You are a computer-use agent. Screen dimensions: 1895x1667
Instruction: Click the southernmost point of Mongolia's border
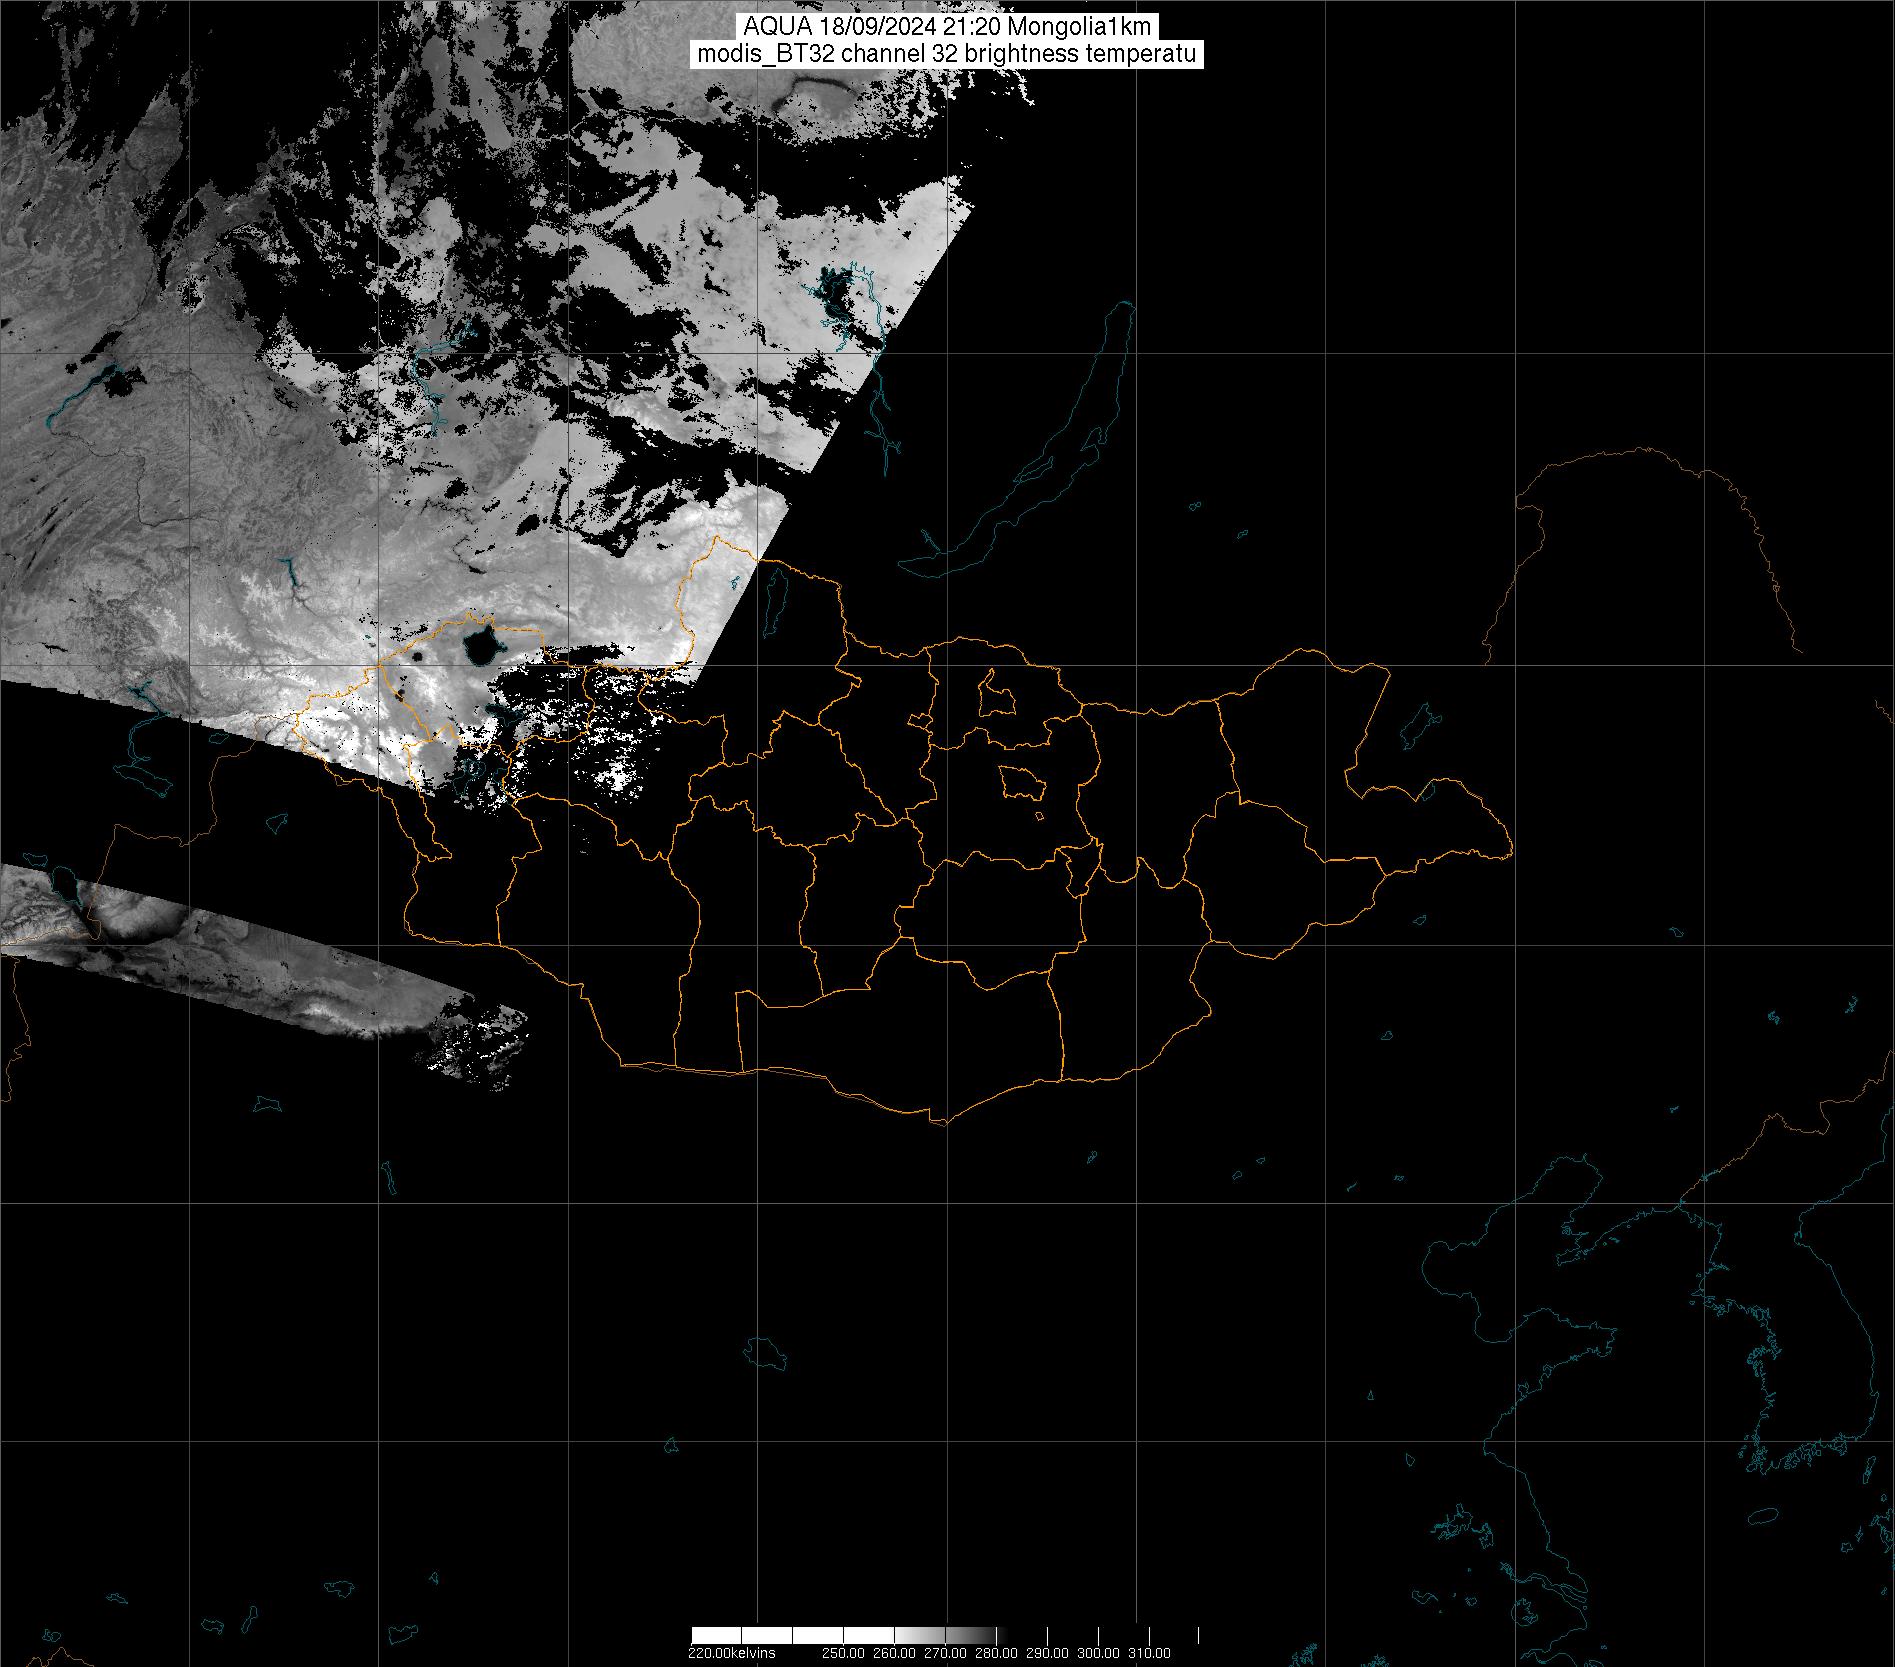[940, 1123]
